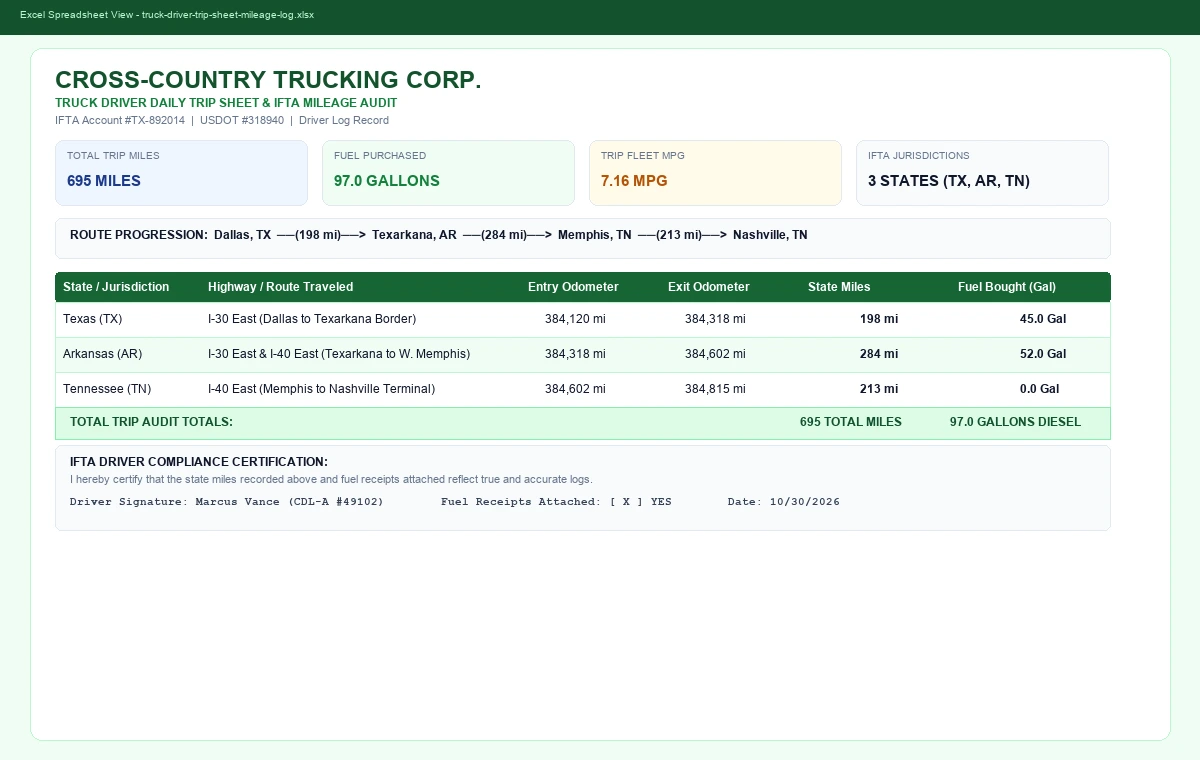The image size is (1200, 760).
Task: Click the 97.0 GALLONS DIESEL summary cell
Action: pos(1015,422)
